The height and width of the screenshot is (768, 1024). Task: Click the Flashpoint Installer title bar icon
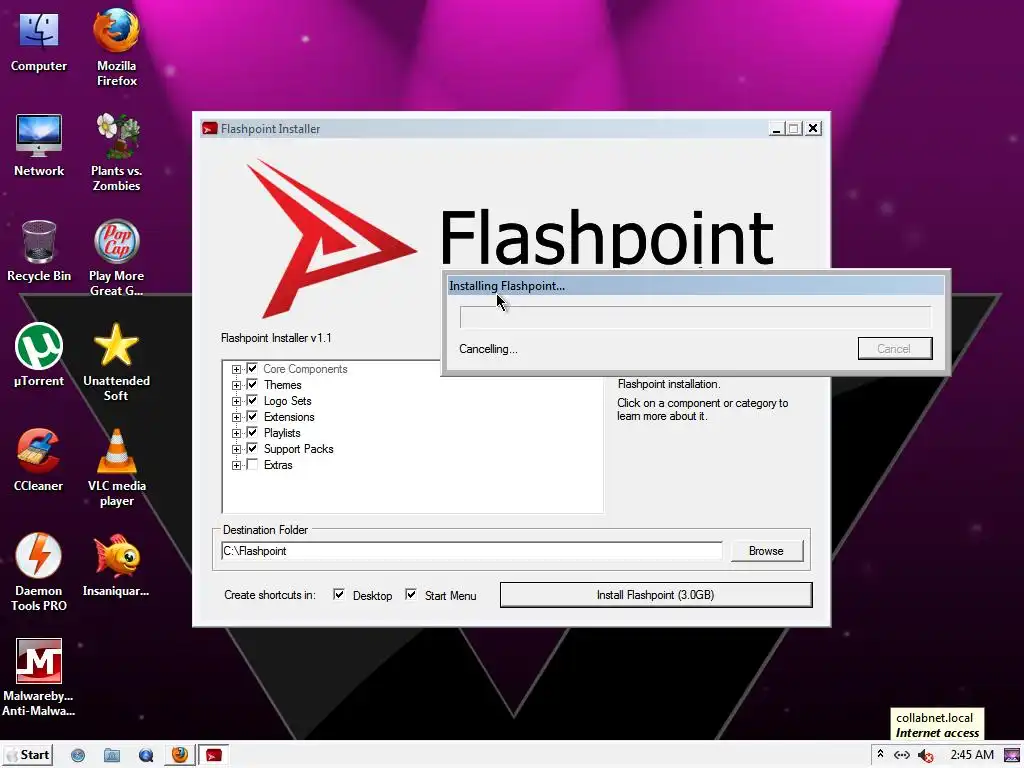(210, 129)
